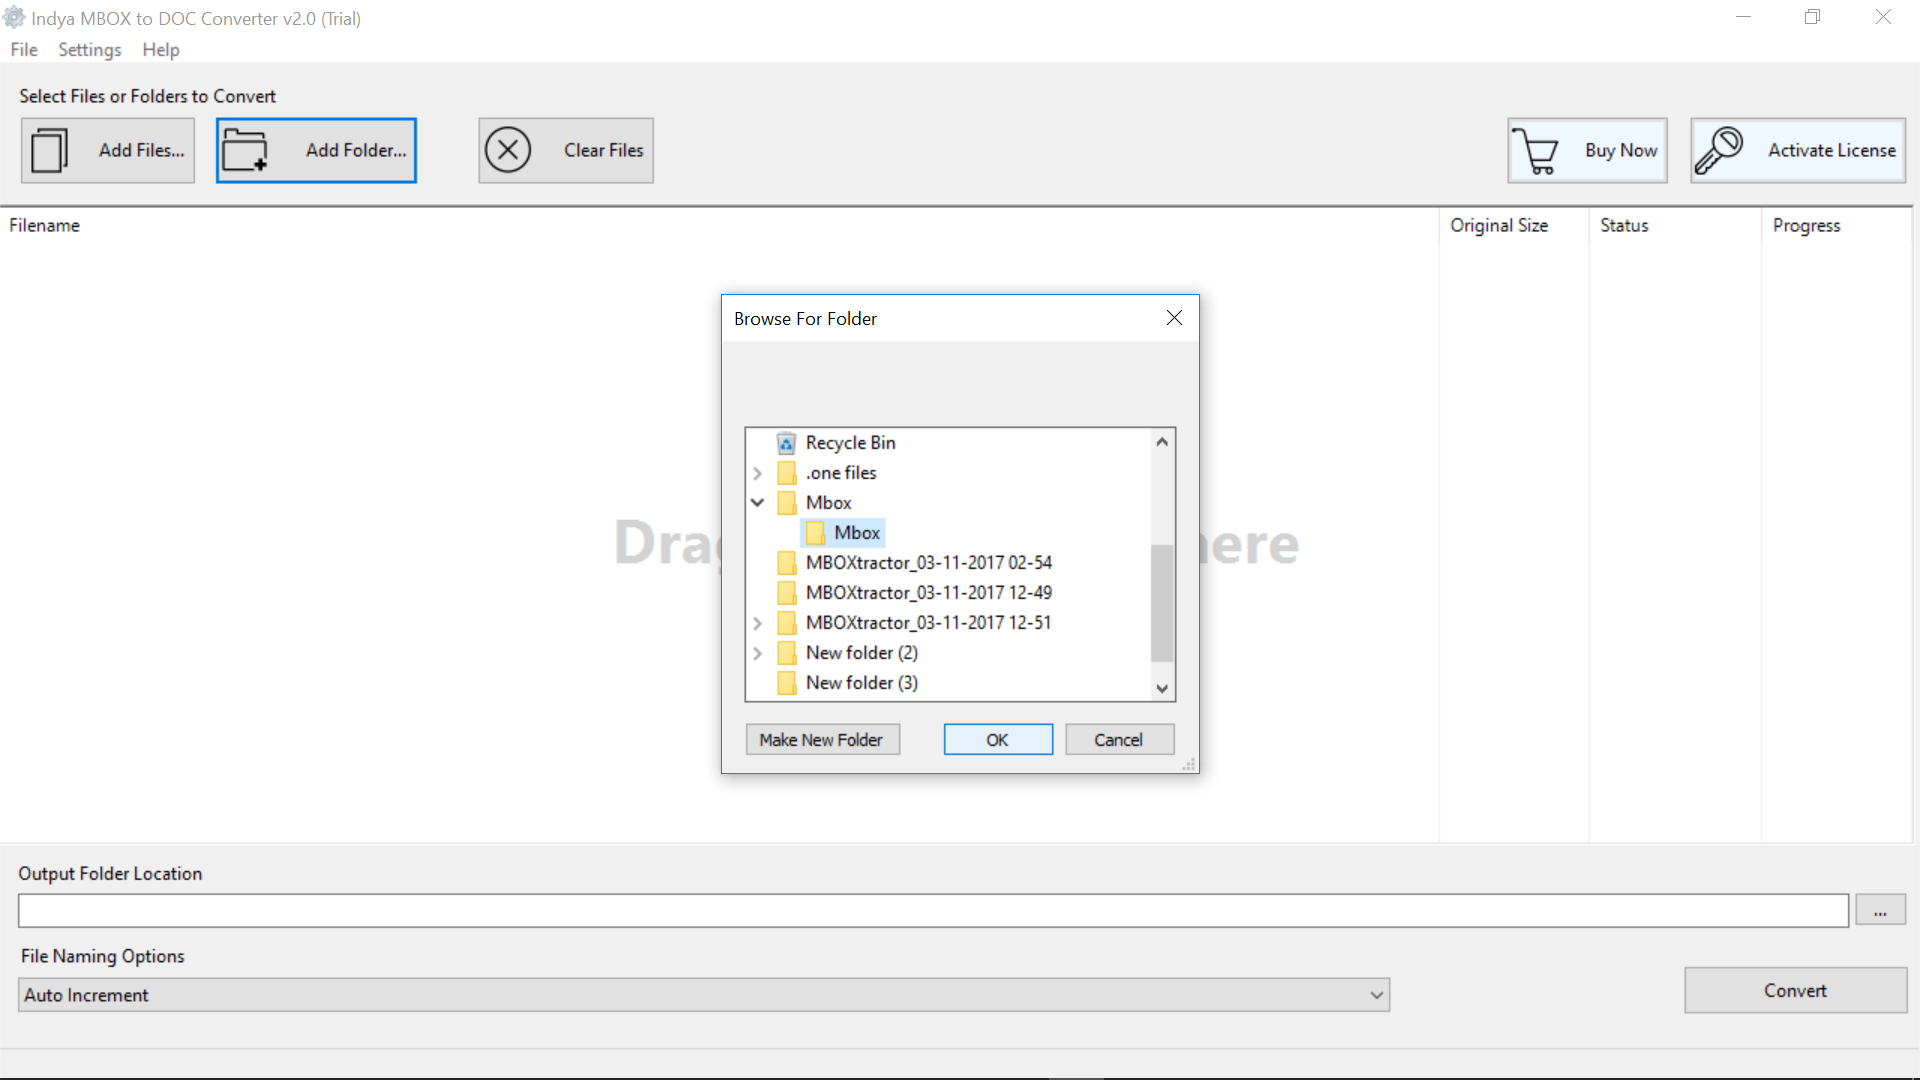Click Make New Folder in dialog
The image size is (1920, 1080).
point(822,740)
